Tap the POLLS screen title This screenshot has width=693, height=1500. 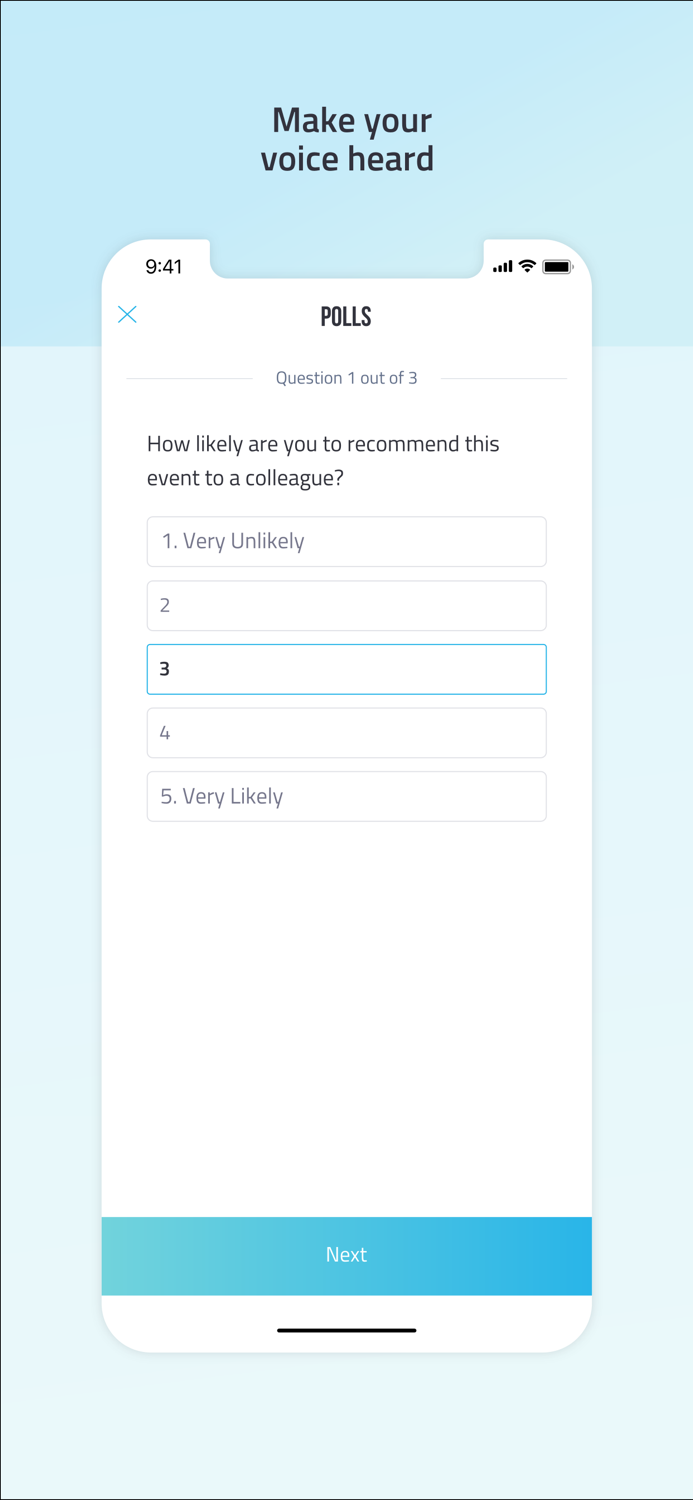click(x=346, y=317)
